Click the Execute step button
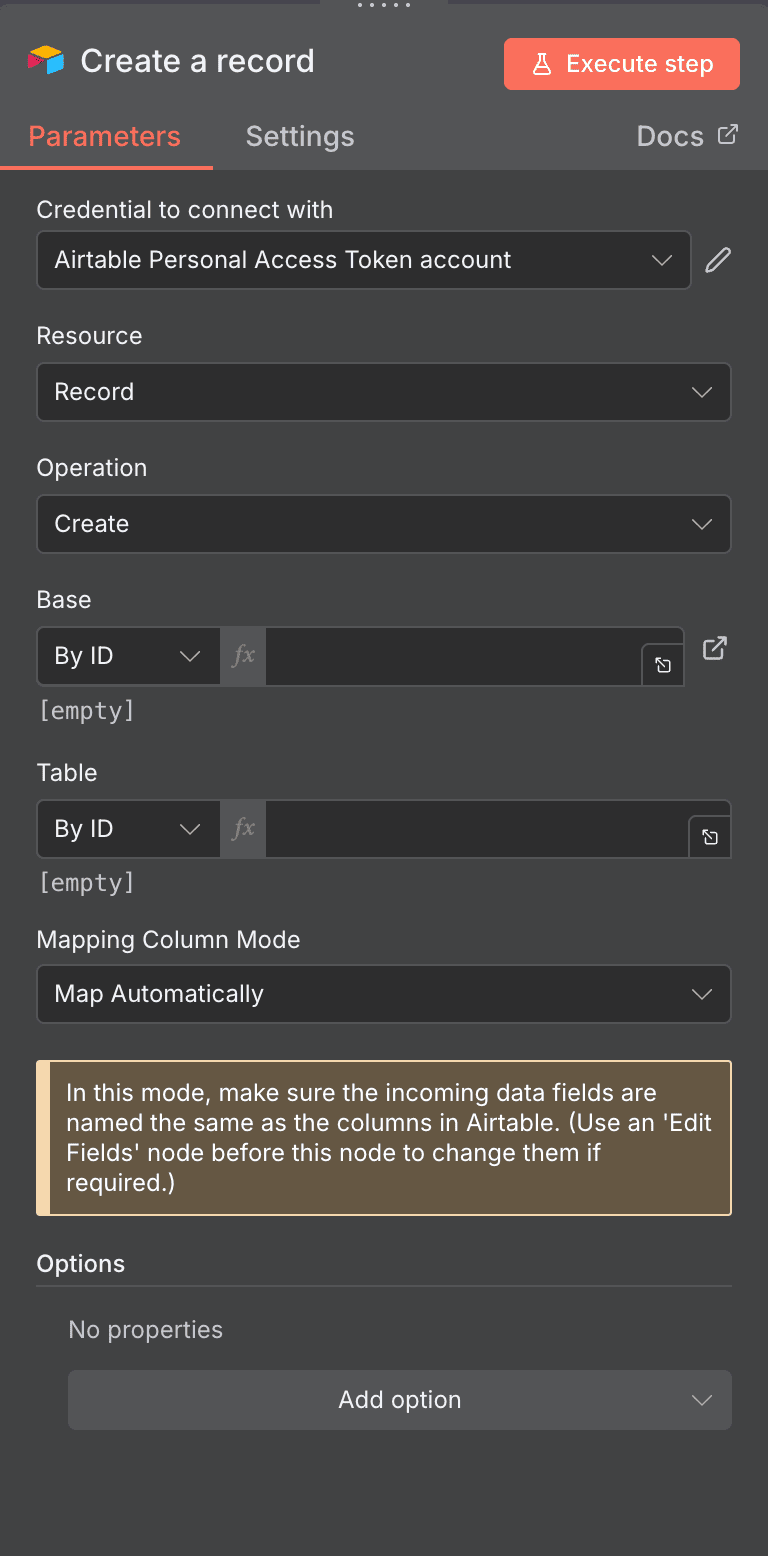768x1556 pixels. point(621,63)
